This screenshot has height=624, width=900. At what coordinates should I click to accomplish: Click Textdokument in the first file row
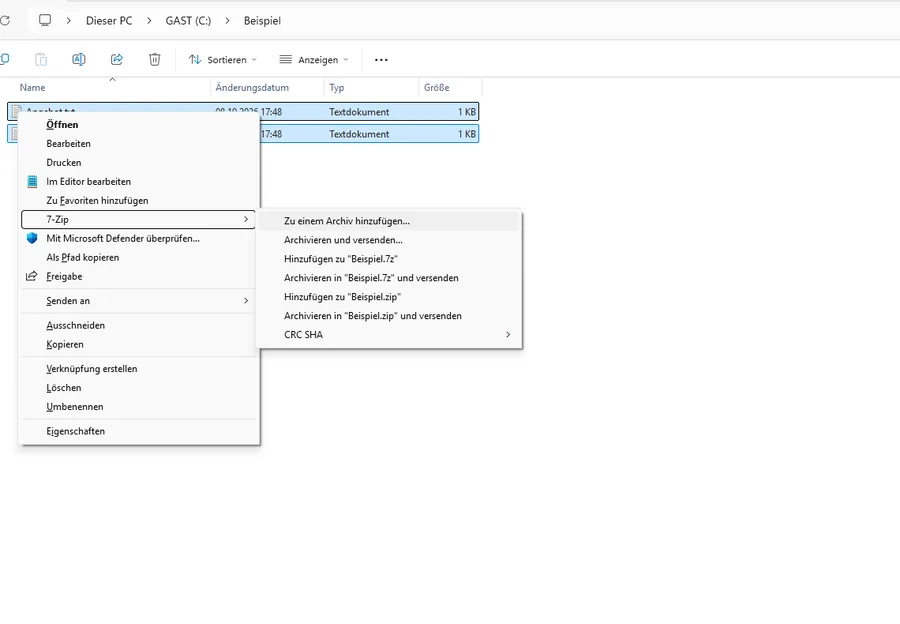coord(359,112)
